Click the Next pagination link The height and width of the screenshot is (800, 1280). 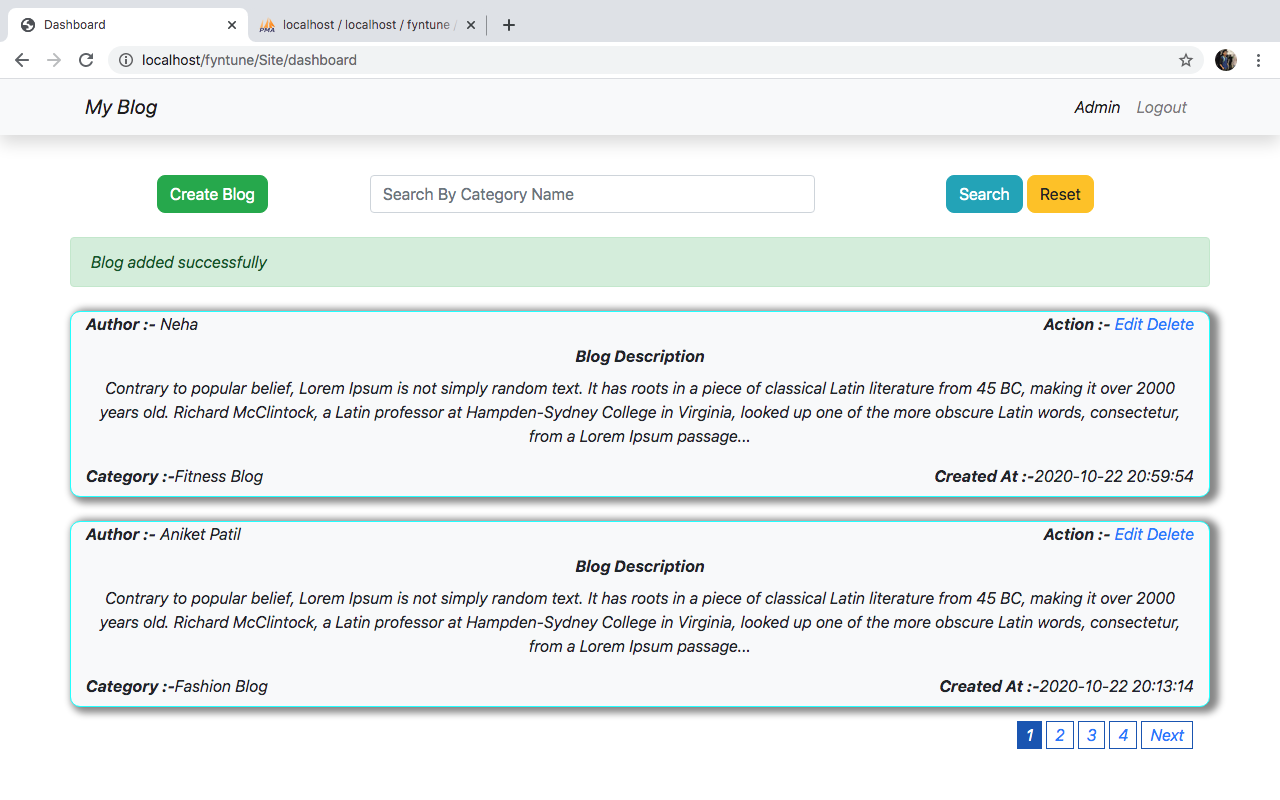1166,736
